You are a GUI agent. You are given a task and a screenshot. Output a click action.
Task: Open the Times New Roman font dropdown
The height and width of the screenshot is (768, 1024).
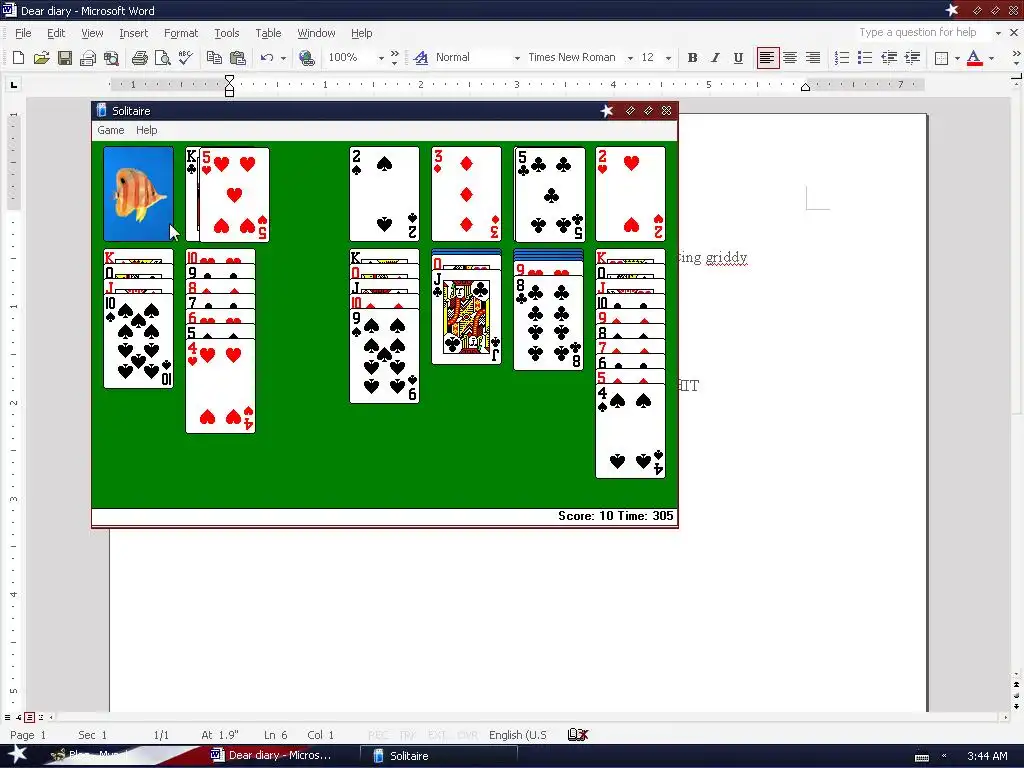tap(630, 58)
